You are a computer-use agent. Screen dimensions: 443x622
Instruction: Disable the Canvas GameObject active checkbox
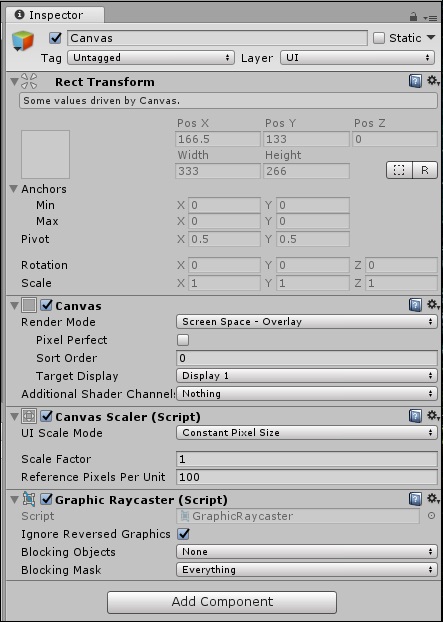[56, 38]
